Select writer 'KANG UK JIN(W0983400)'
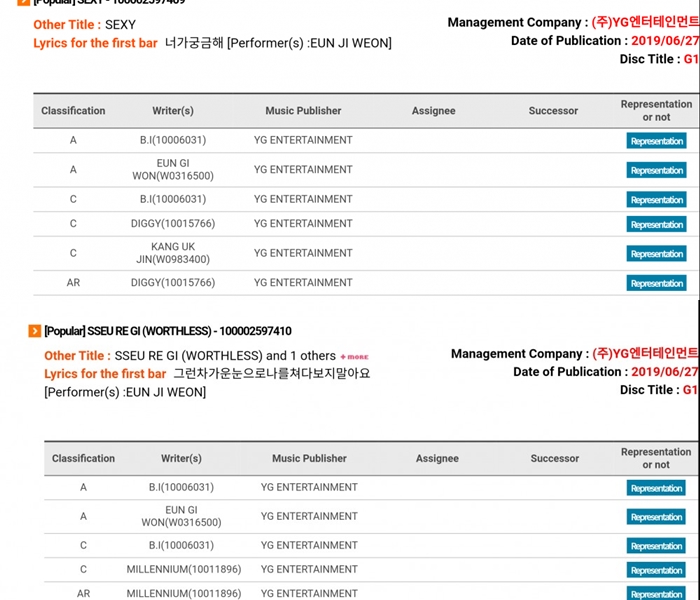 pos(173,253)
